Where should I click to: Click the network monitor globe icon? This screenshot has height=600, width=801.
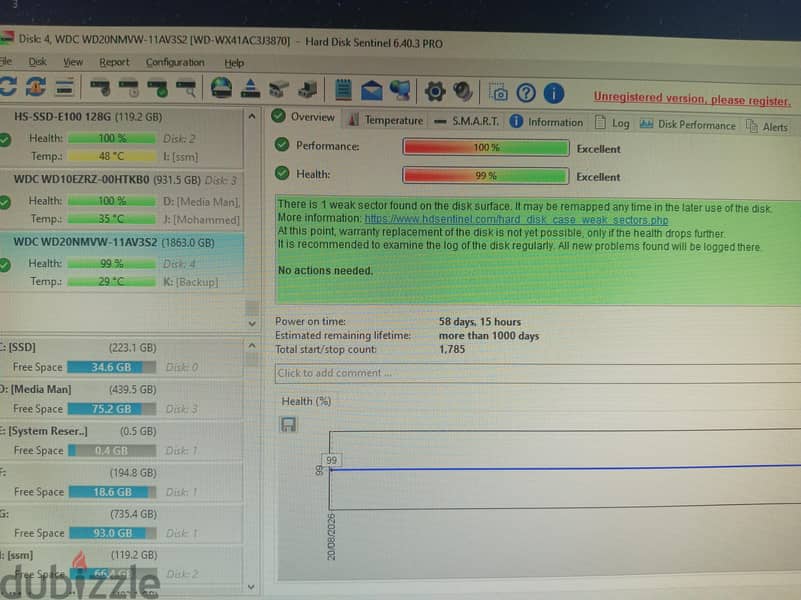(x=400, y=91)
